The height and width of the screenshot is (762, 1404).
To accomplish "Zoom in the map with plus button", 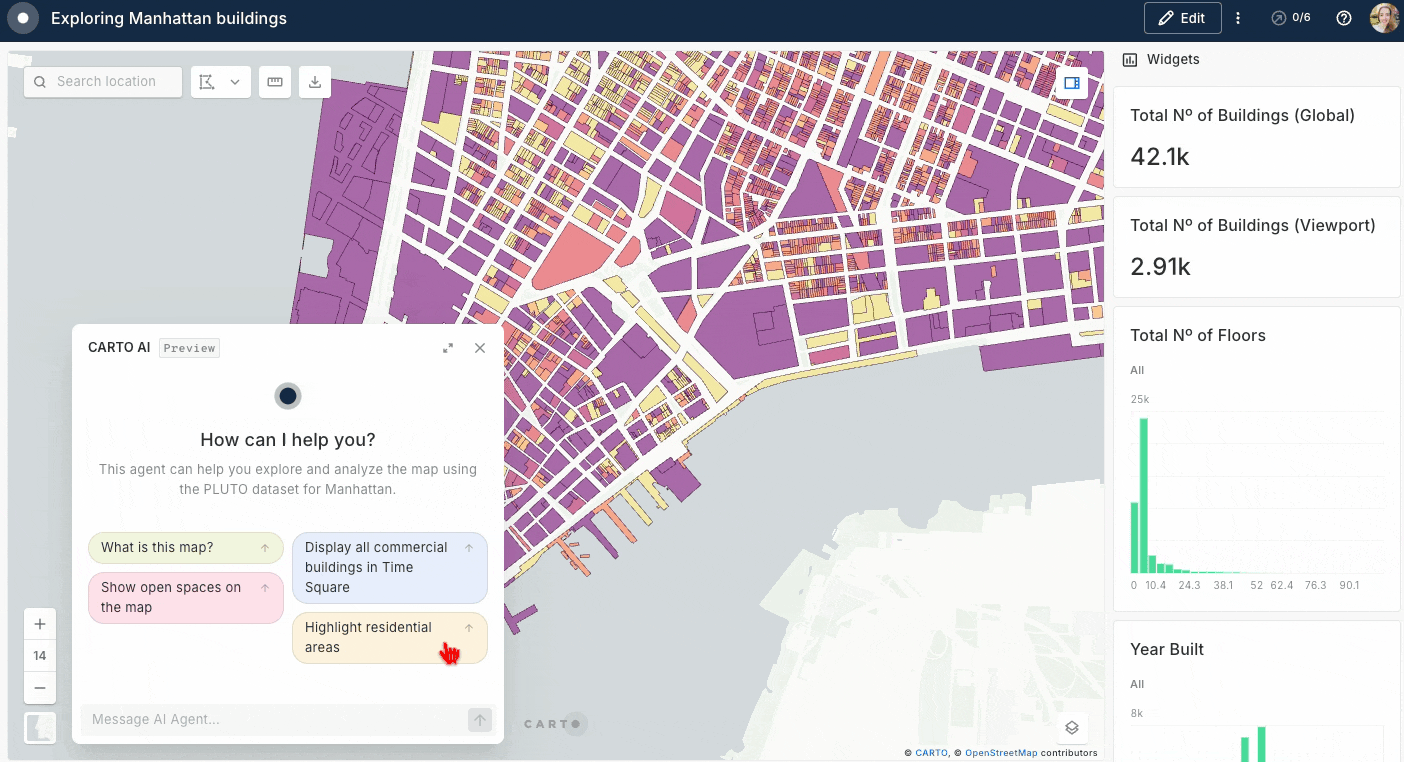I will (x=40, y=624).
